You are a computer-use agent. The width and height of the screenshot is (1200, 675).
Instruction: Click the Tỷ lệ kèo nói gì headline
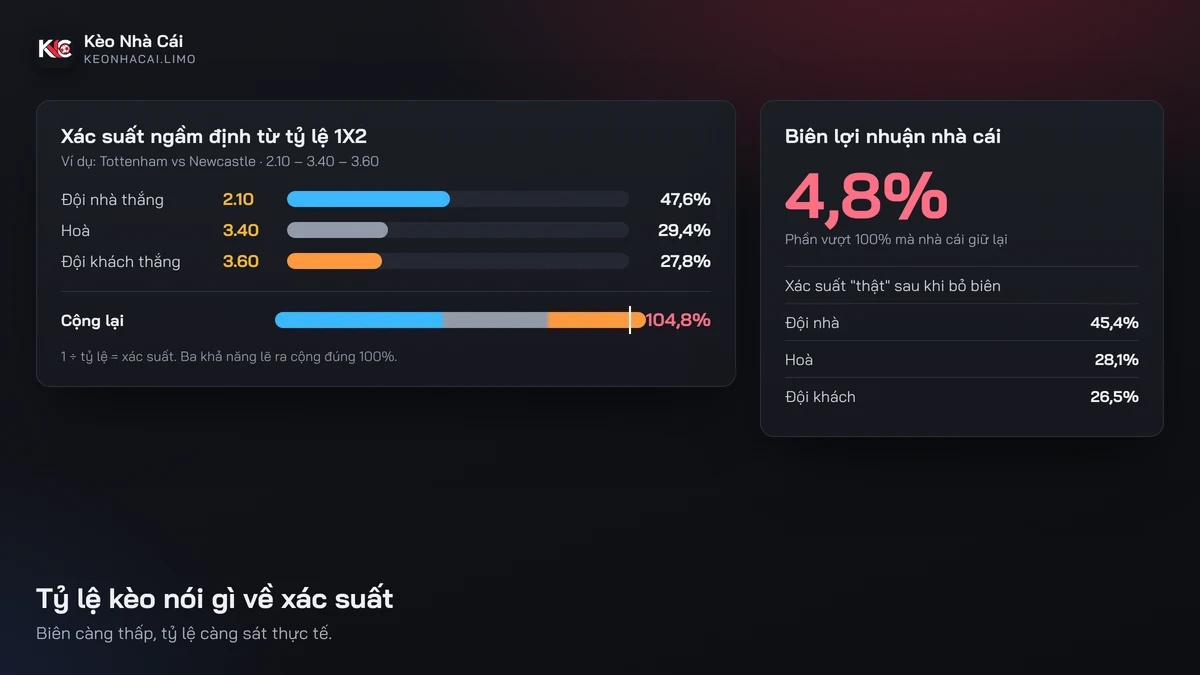pos(215,599)
